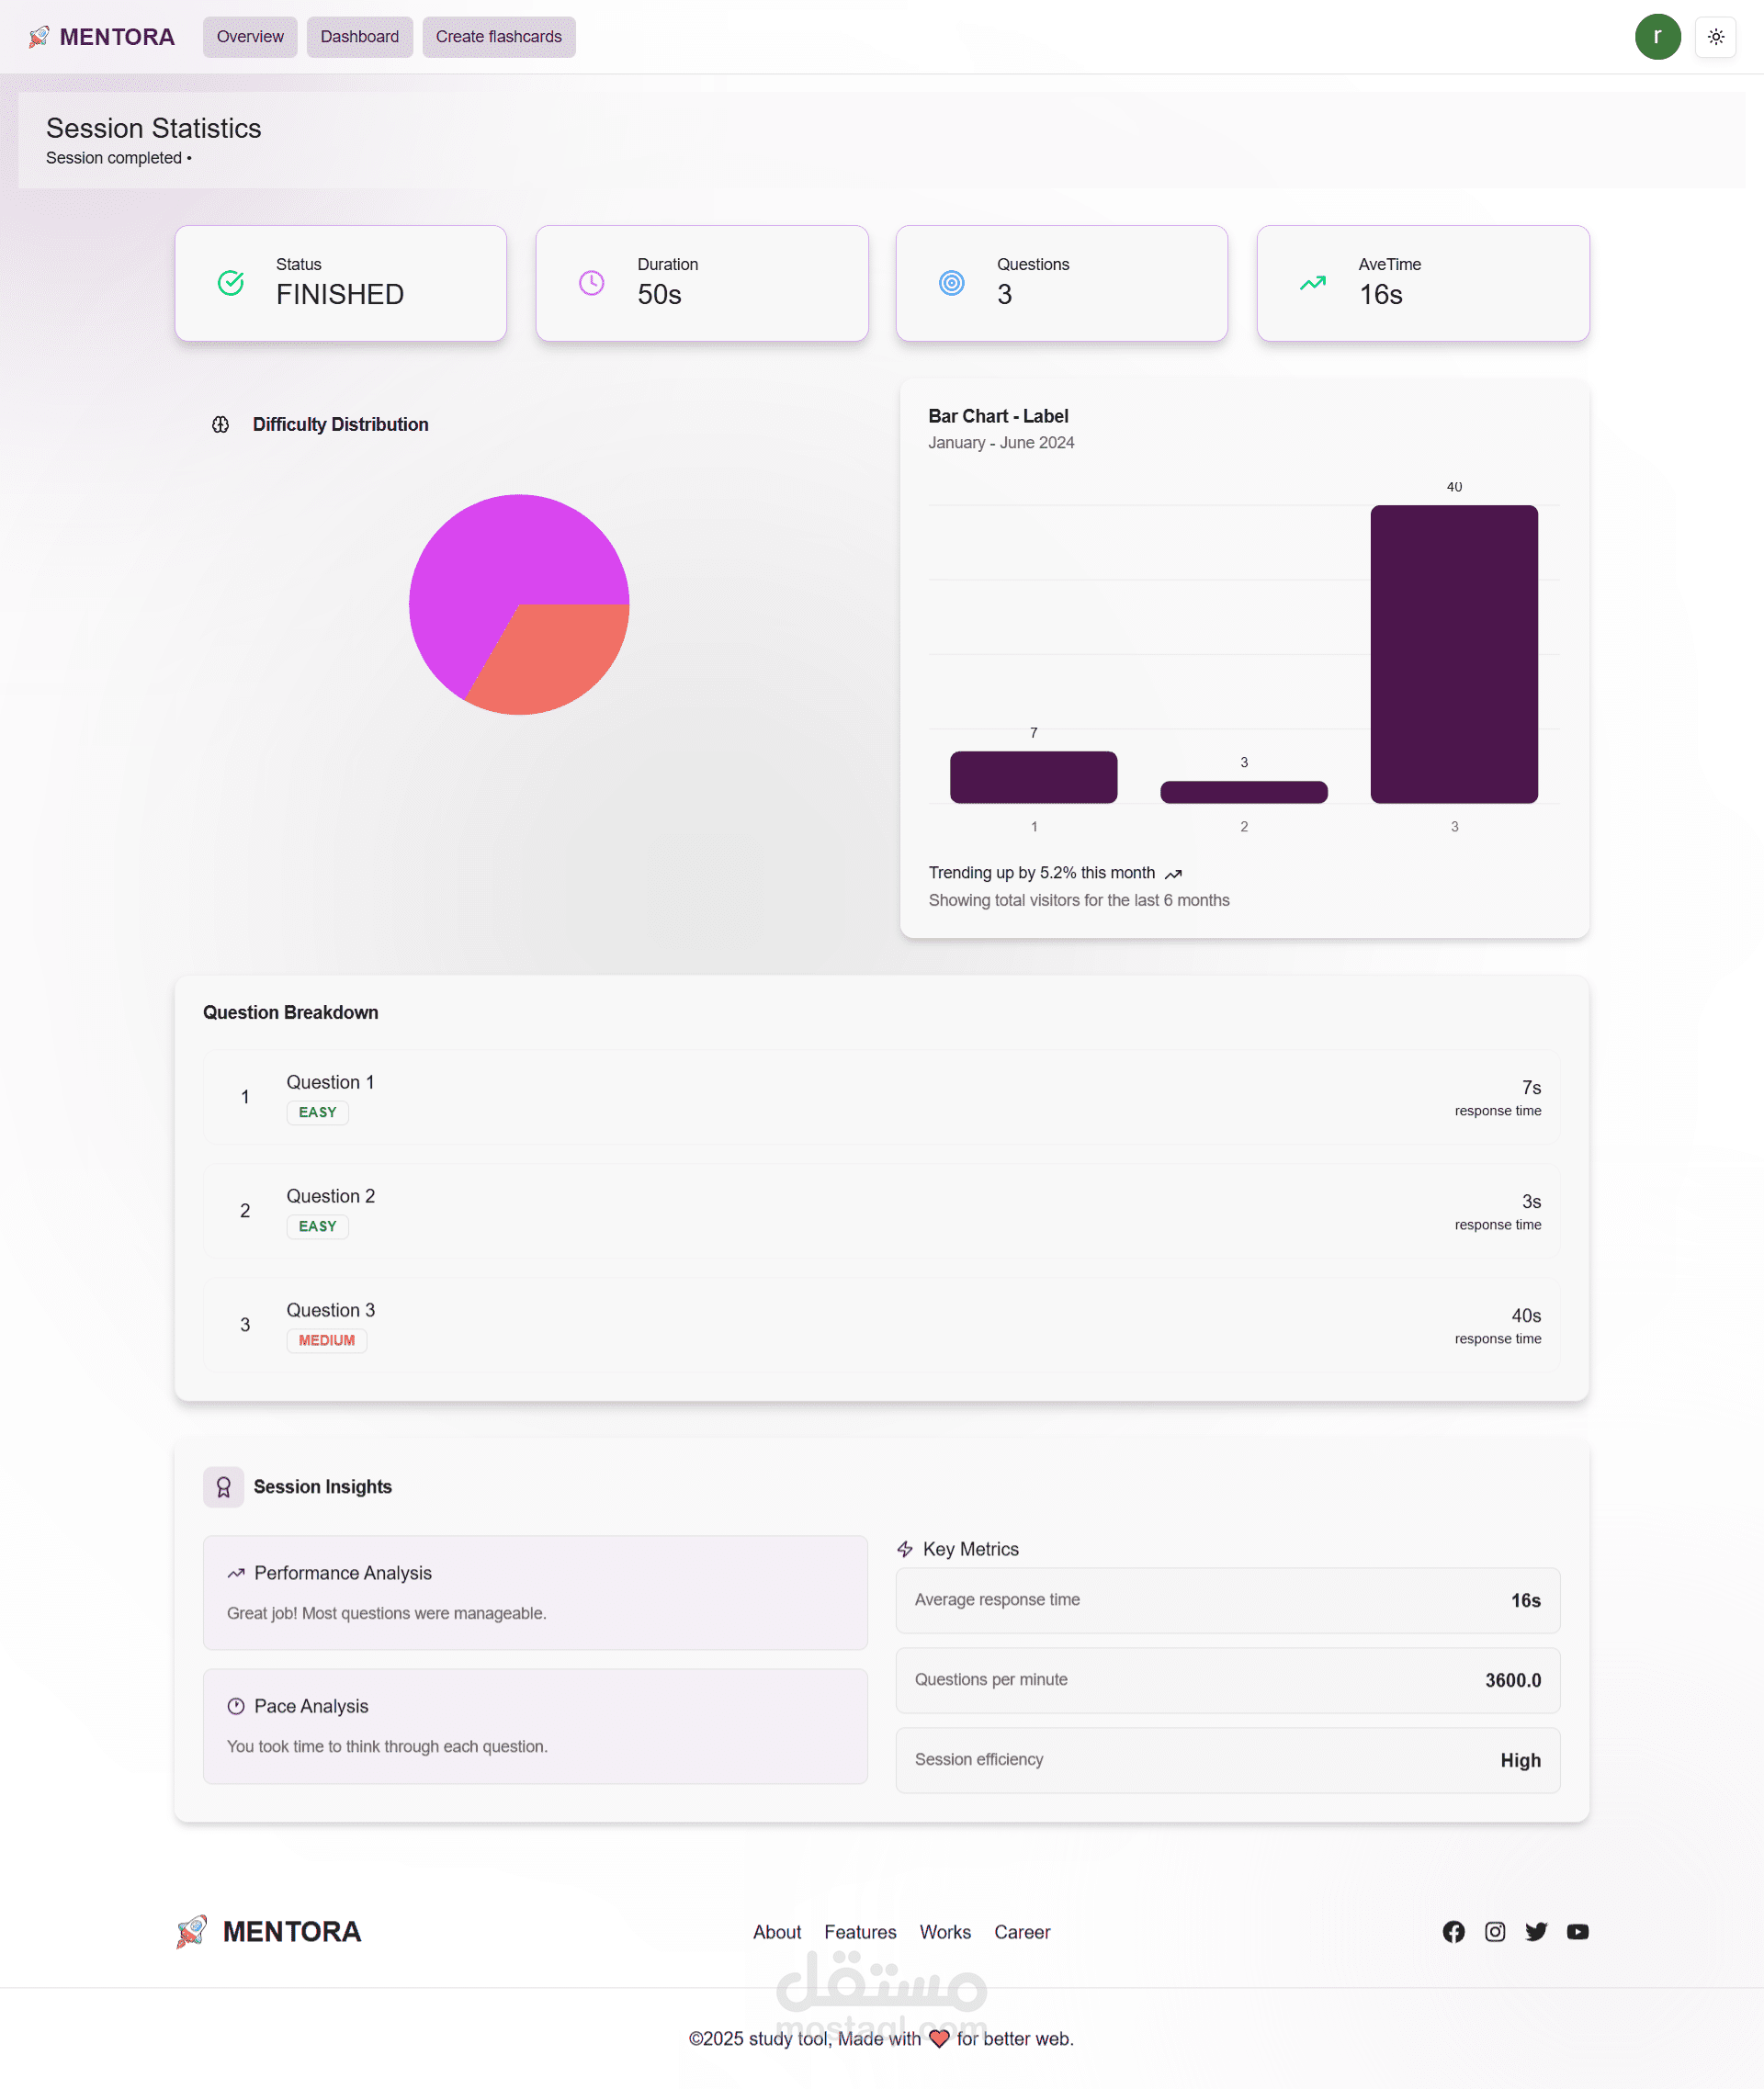This screenshot has height=2089, width=1764.
Task: Click the Questions target icon
Action: pyautogui.click(x=951, y=283)
